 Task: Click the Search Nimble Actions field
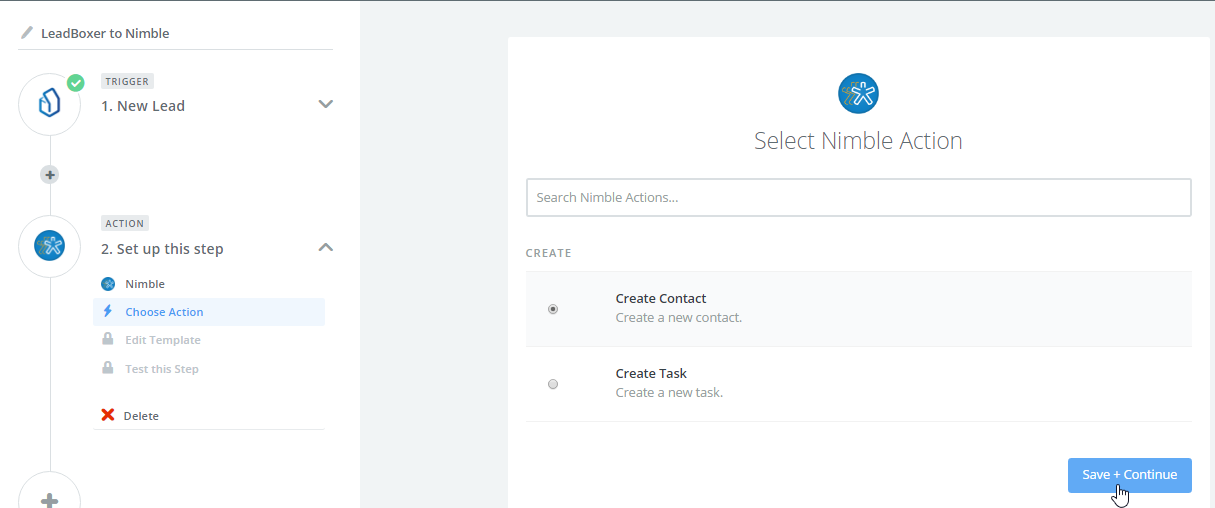click(x=858, y=198)
